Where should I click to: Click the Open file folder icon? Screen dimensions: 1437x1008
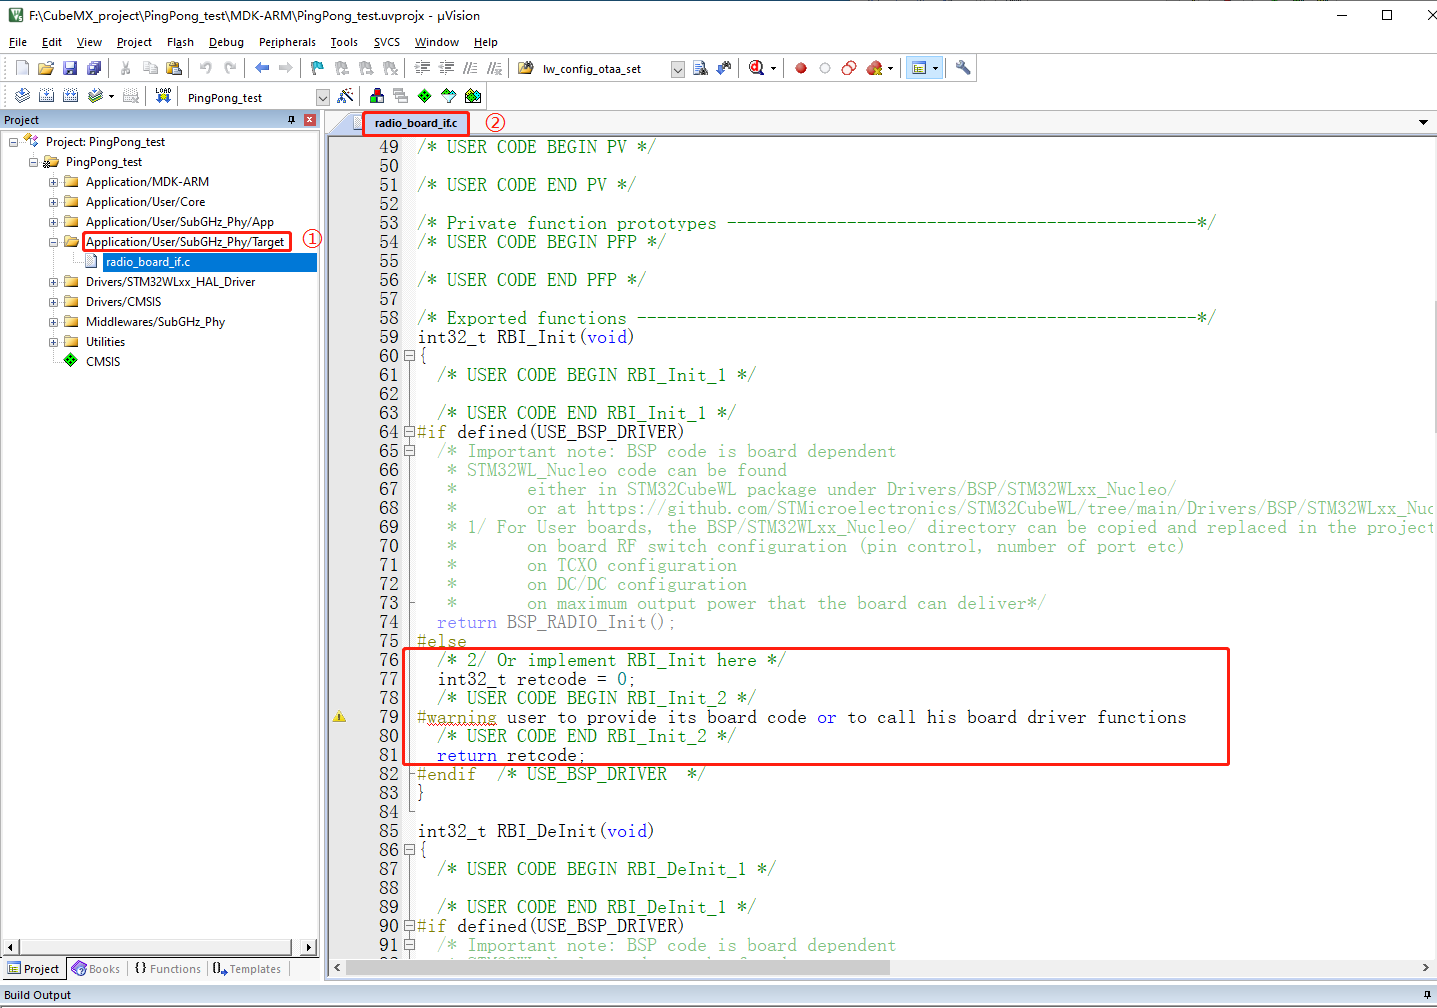point(46,68)
